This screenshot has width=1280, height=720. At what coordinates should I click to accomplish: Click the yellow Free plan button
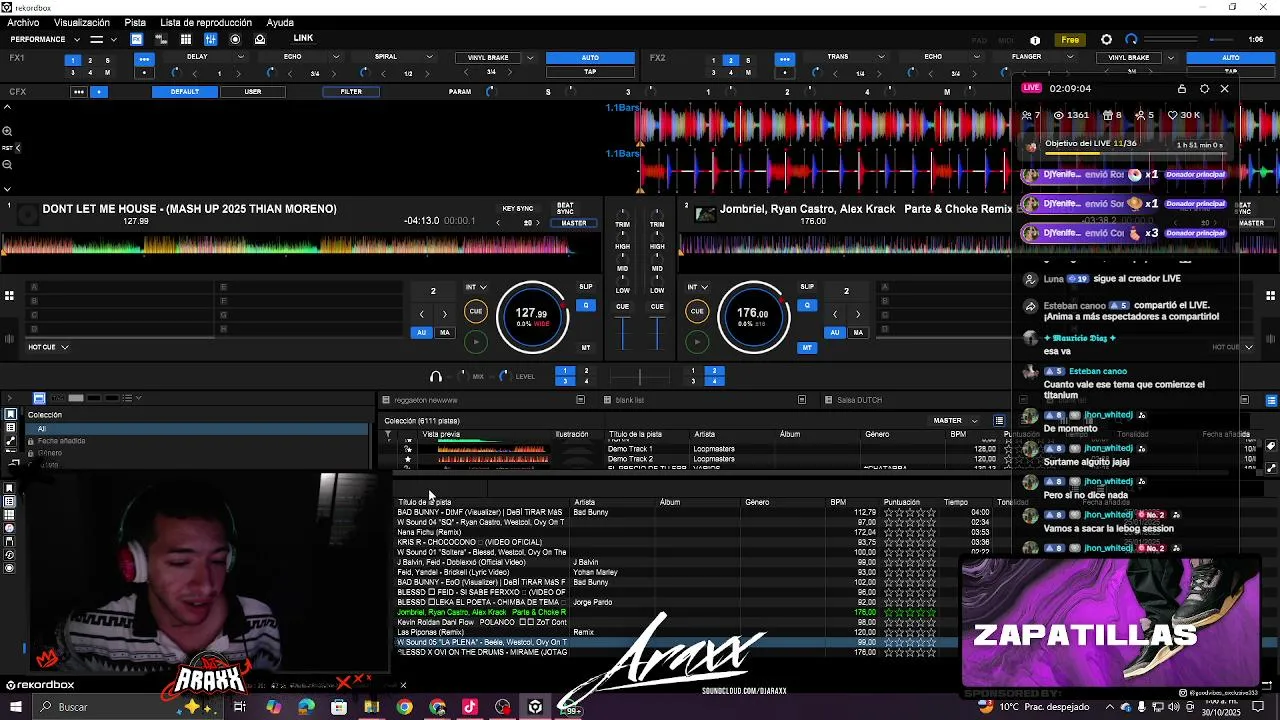point(1070,40)
